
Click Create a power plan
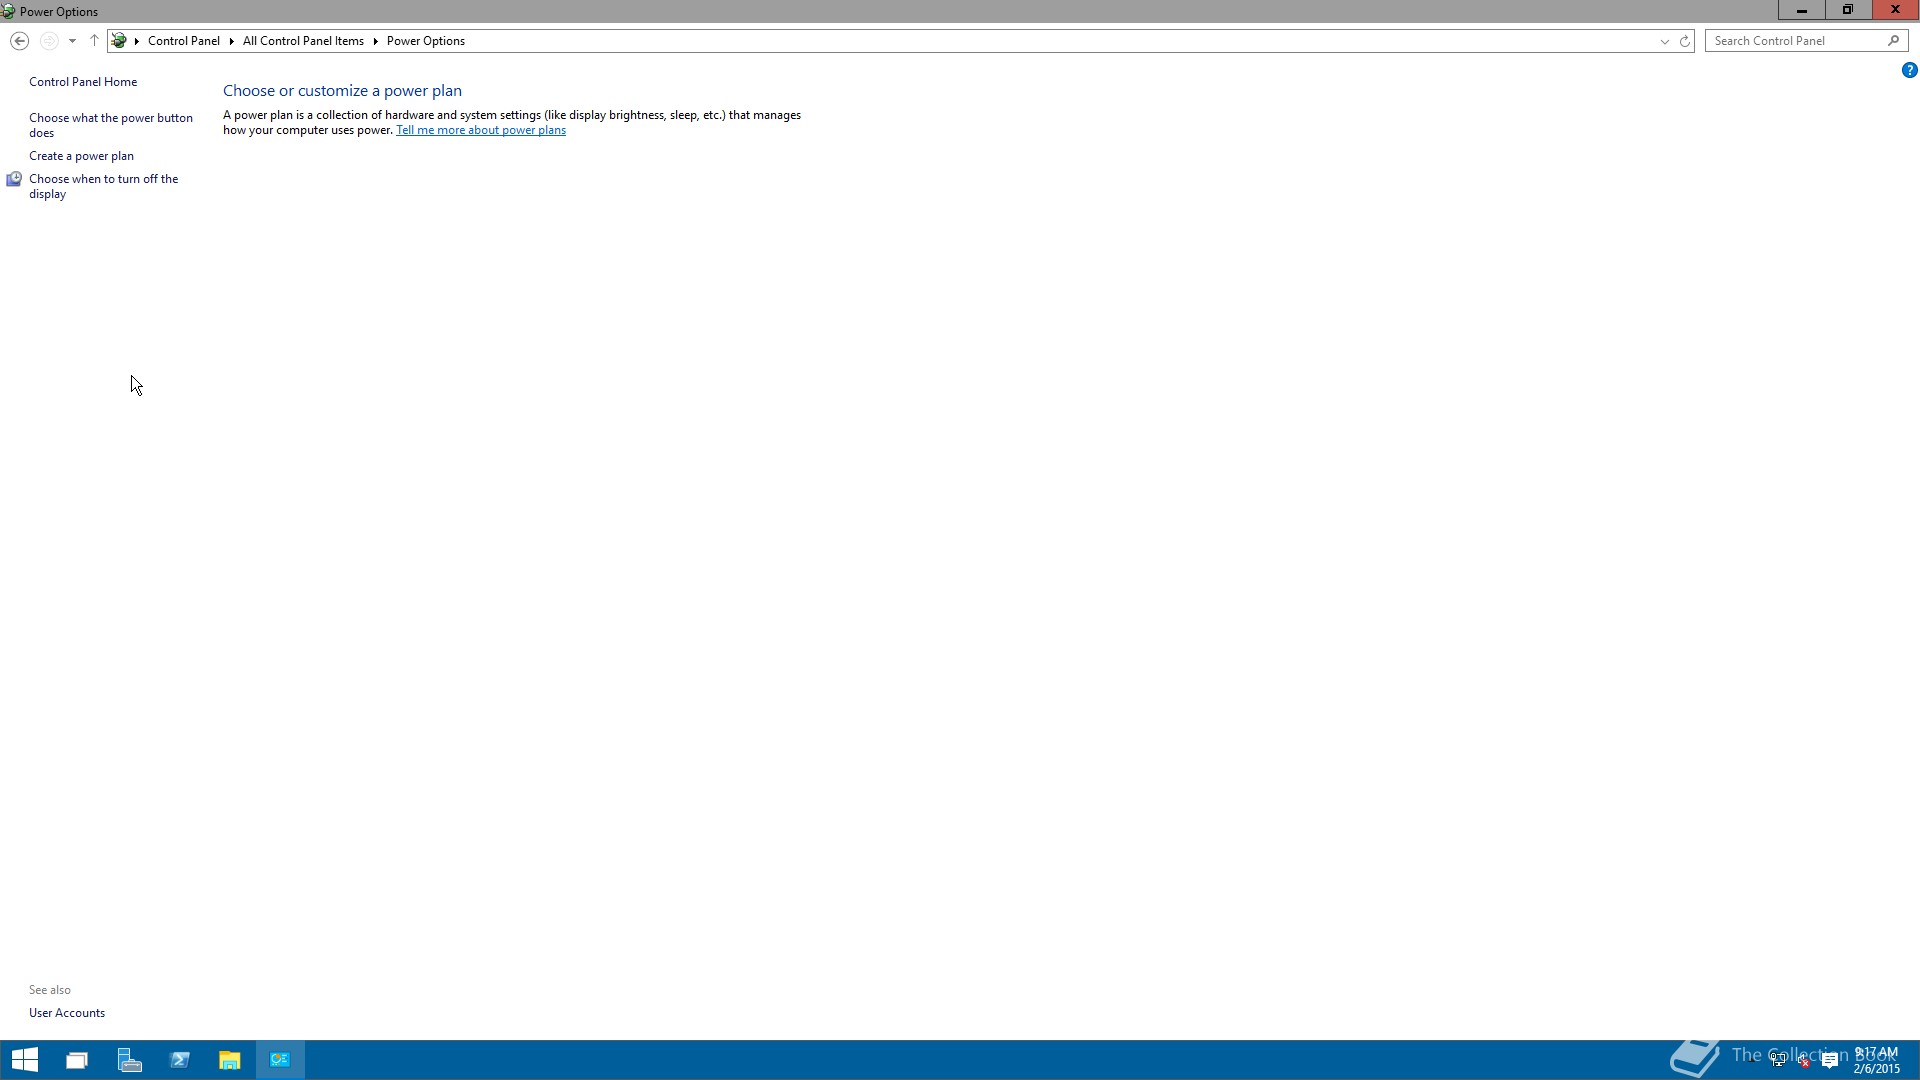click(81, 156)
